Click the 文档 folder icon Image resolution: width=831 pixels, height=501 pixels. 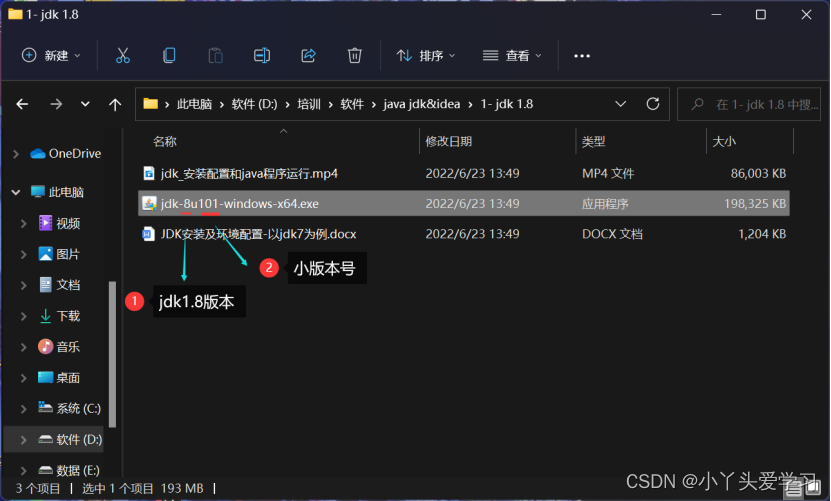(46, 285)
